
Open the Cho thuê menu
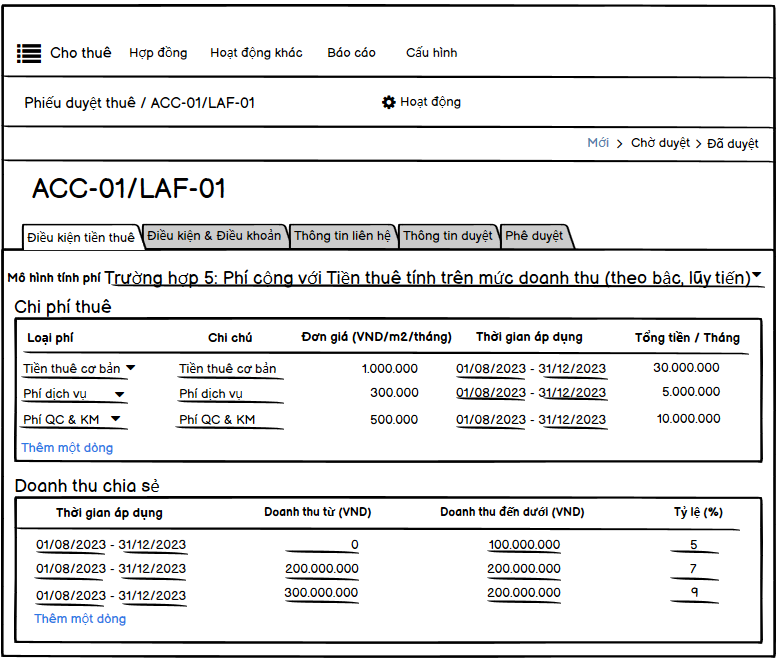coord(80,53)
